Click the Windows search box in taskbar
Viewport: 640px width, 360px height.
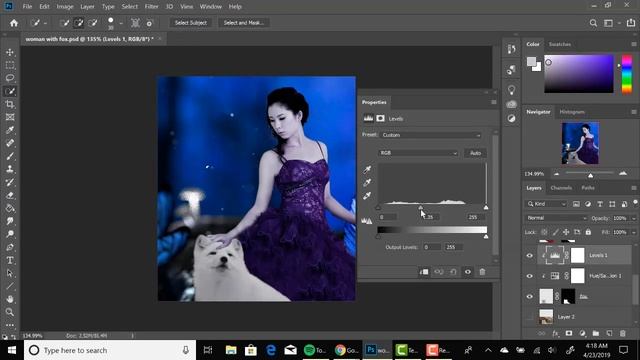pyautogui.click(x=110, y=350)
